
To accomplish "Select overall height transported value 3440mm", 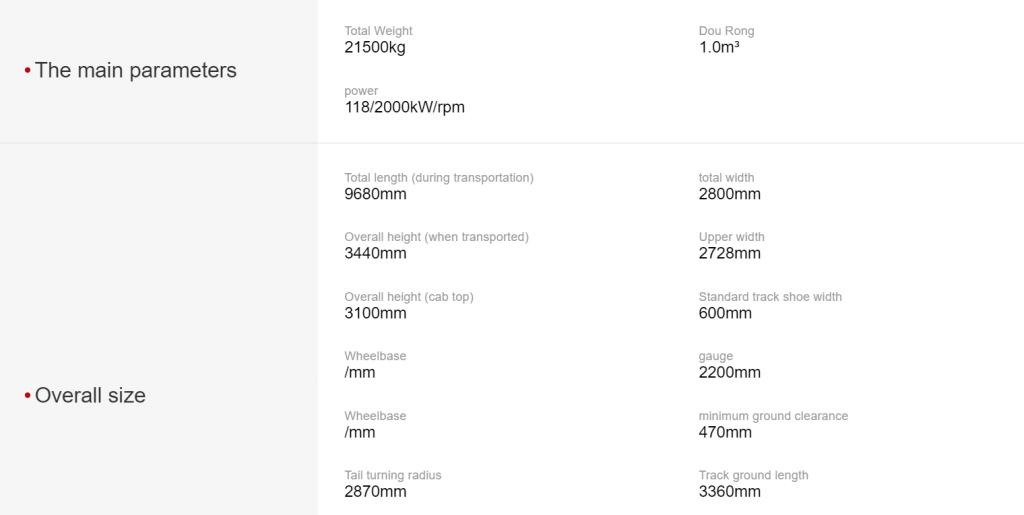I will tap(376, 254).
